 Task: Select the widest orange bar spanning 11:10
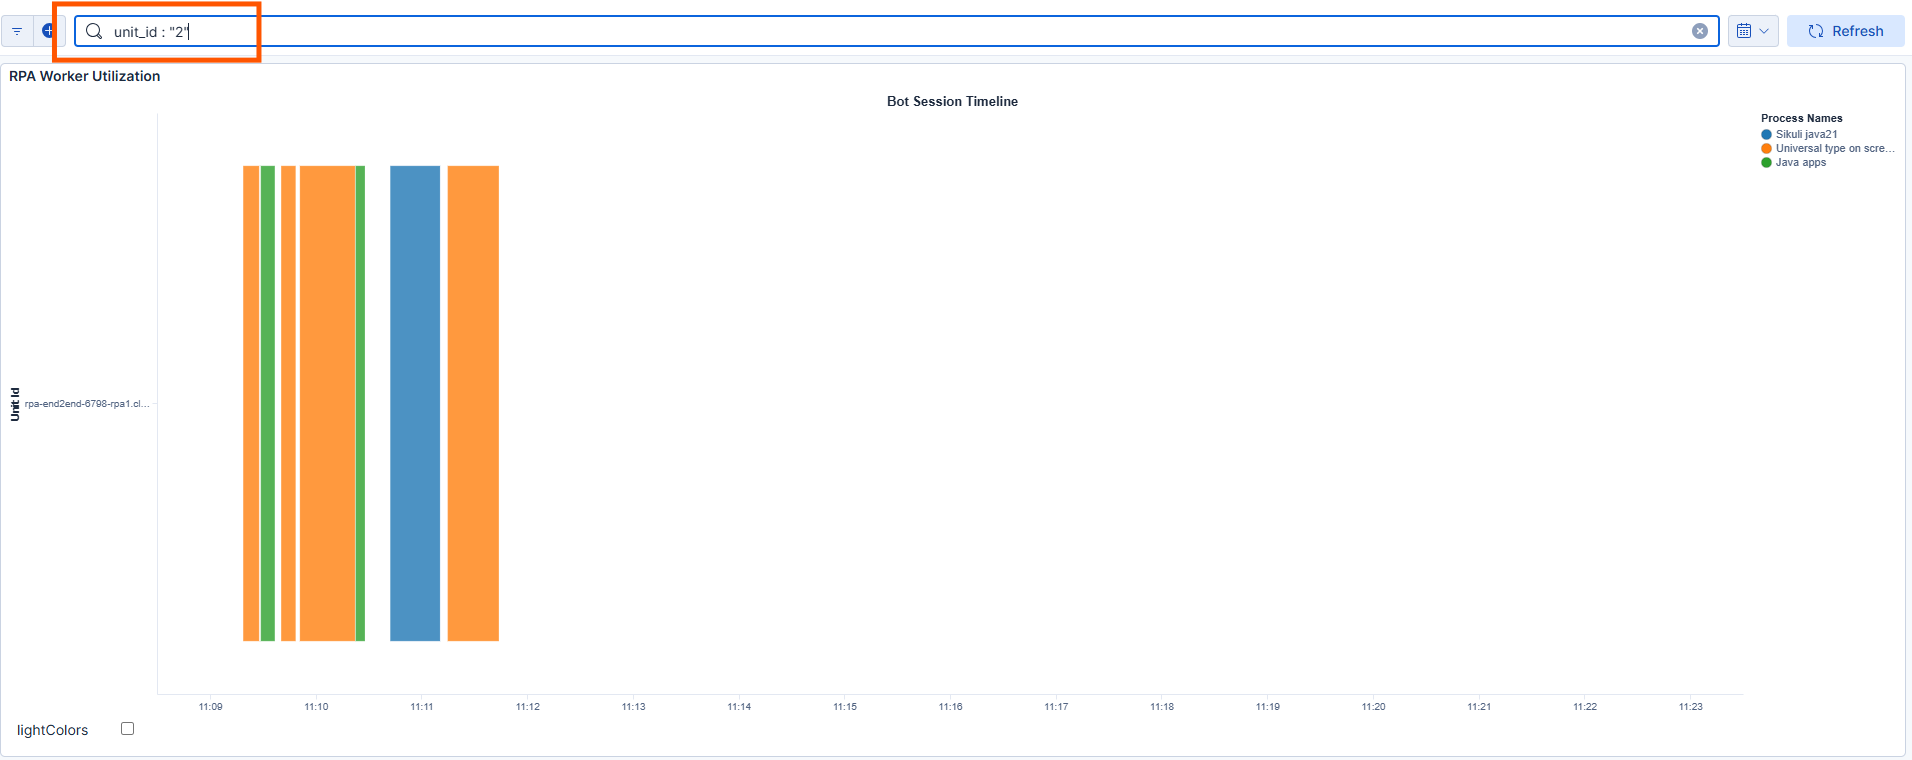[x=328, y=403]
